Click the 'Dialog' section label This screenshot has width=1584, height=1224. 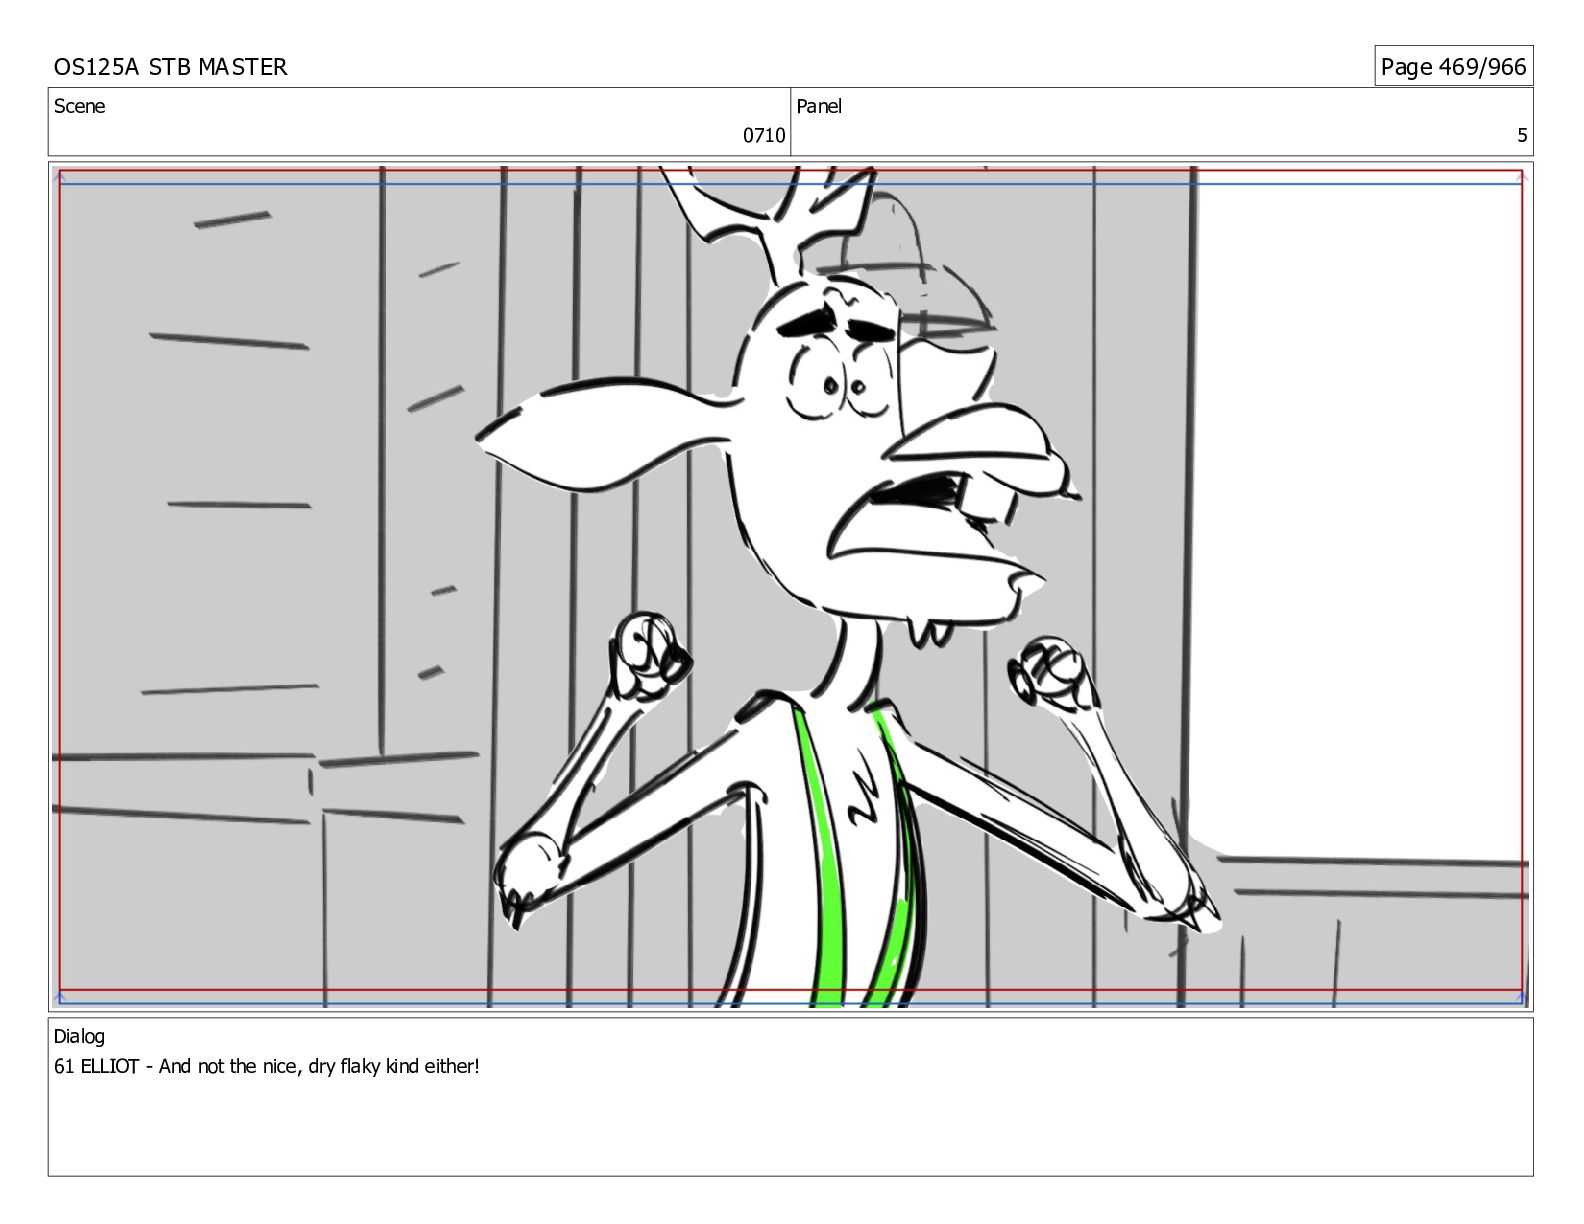(x=79, y=1036)
